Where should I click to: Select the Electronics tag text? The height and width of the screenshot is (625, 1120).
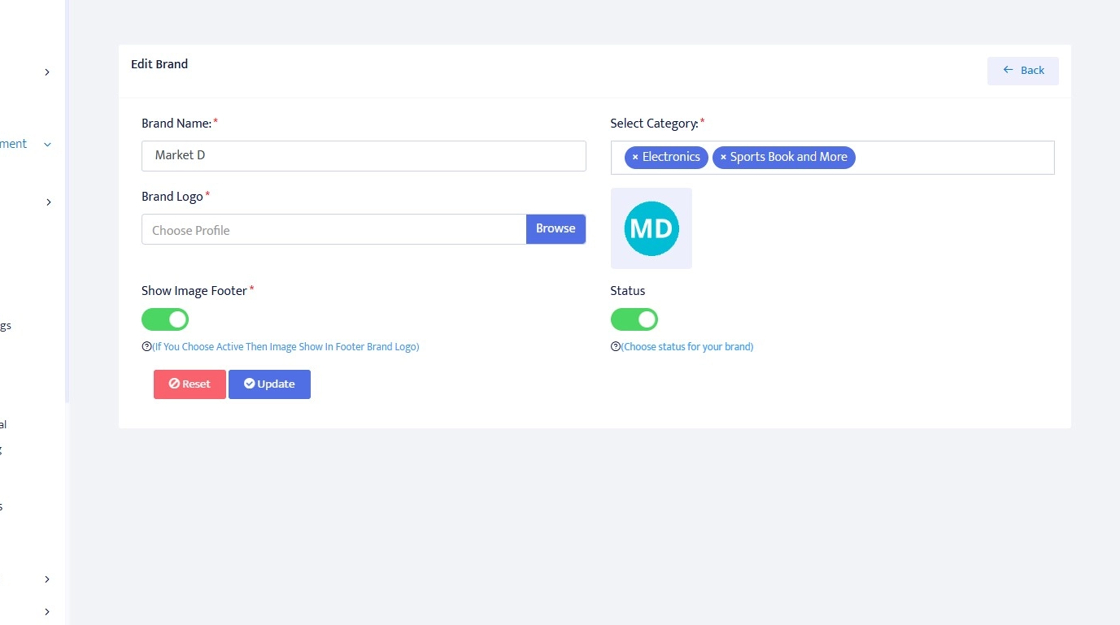[671, 157]
